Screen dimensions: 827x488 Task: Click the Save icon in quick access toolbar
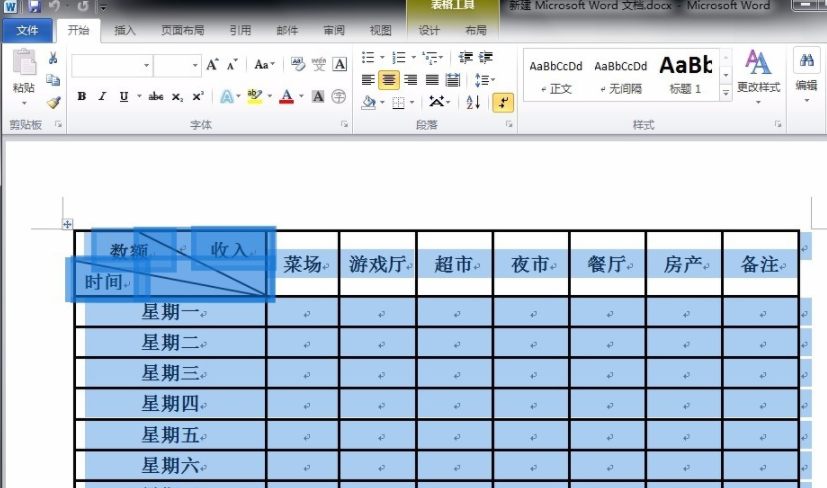(x=34, y=6)
